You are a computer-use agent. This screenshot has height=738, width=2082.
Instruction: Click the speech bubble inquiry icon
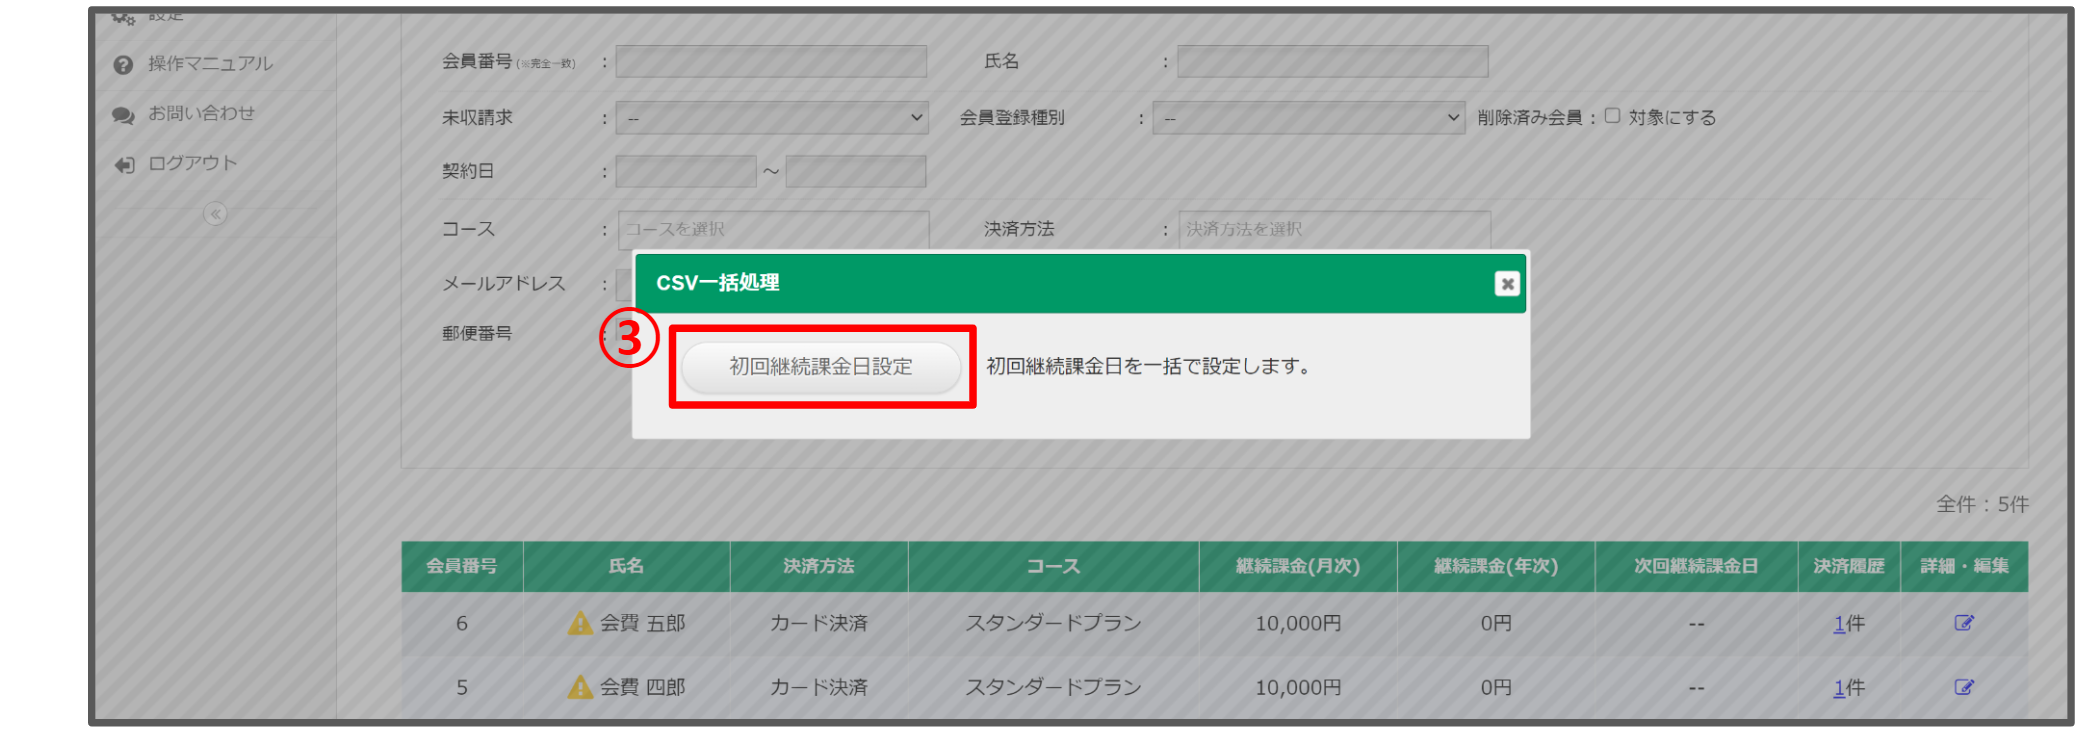tap(123, 115)
